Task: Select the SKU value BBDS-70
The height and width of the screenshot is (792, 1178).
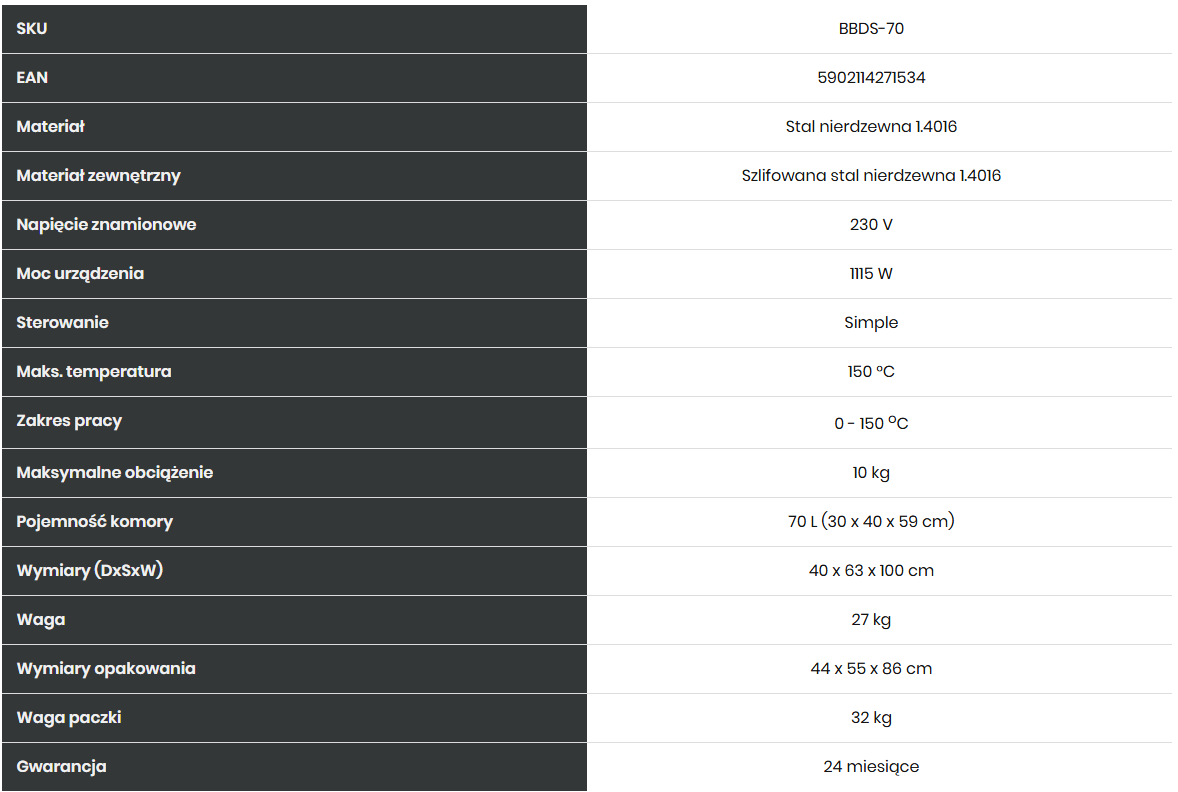Action: [871, 29]
